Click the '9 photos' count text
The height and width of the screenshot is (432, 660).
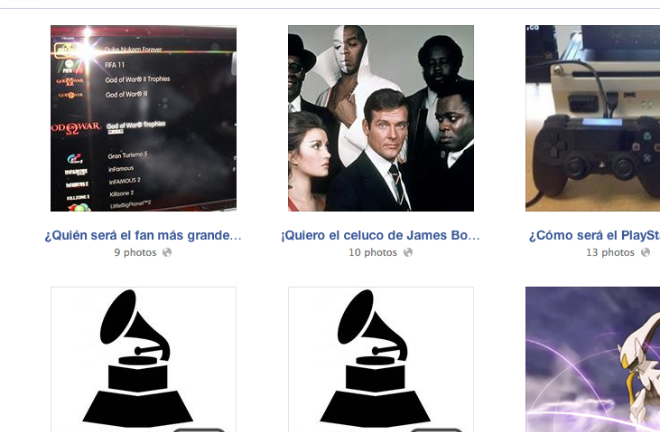click(135, 253)
